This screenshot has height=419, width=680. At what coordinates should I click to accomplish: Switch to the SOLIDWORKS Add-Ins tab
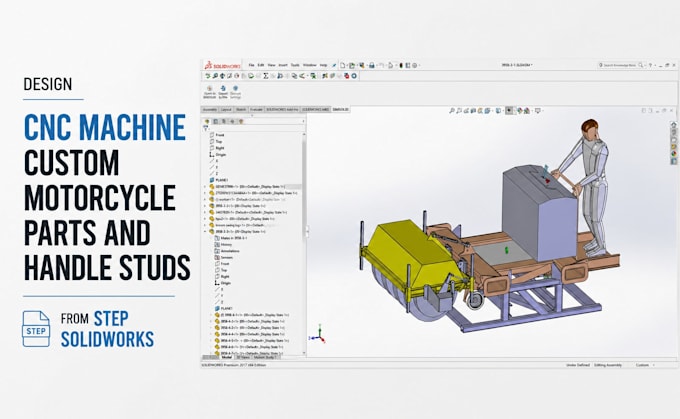282,110
